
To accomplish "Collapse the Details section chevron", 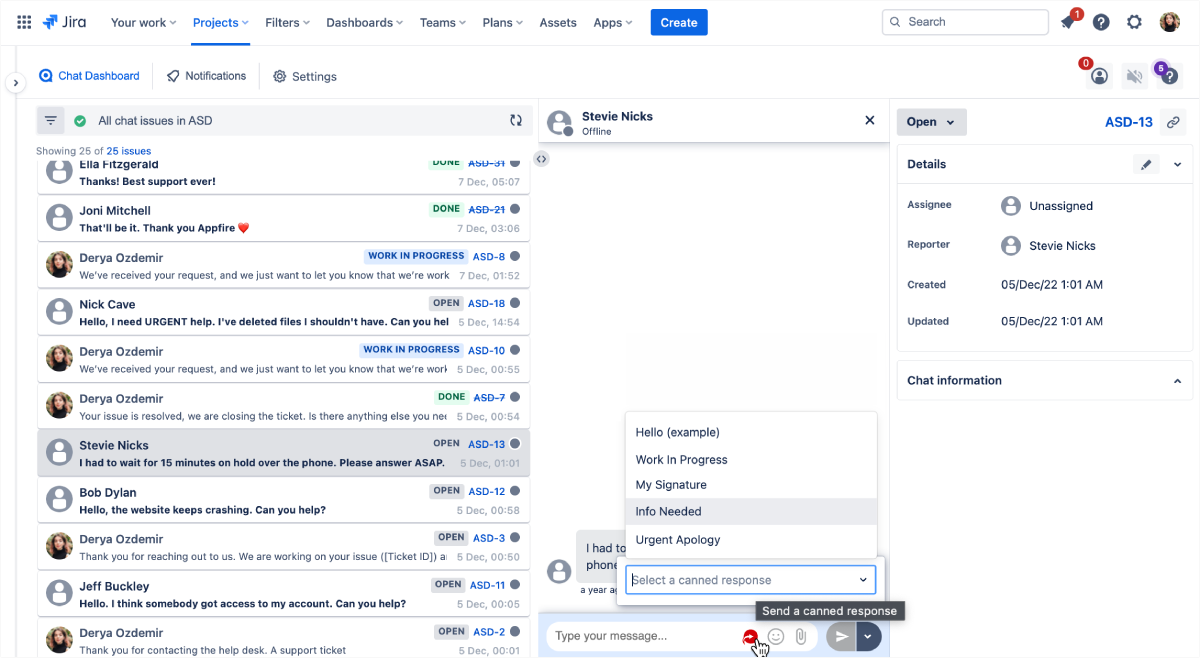I will tap(1177, 164).
